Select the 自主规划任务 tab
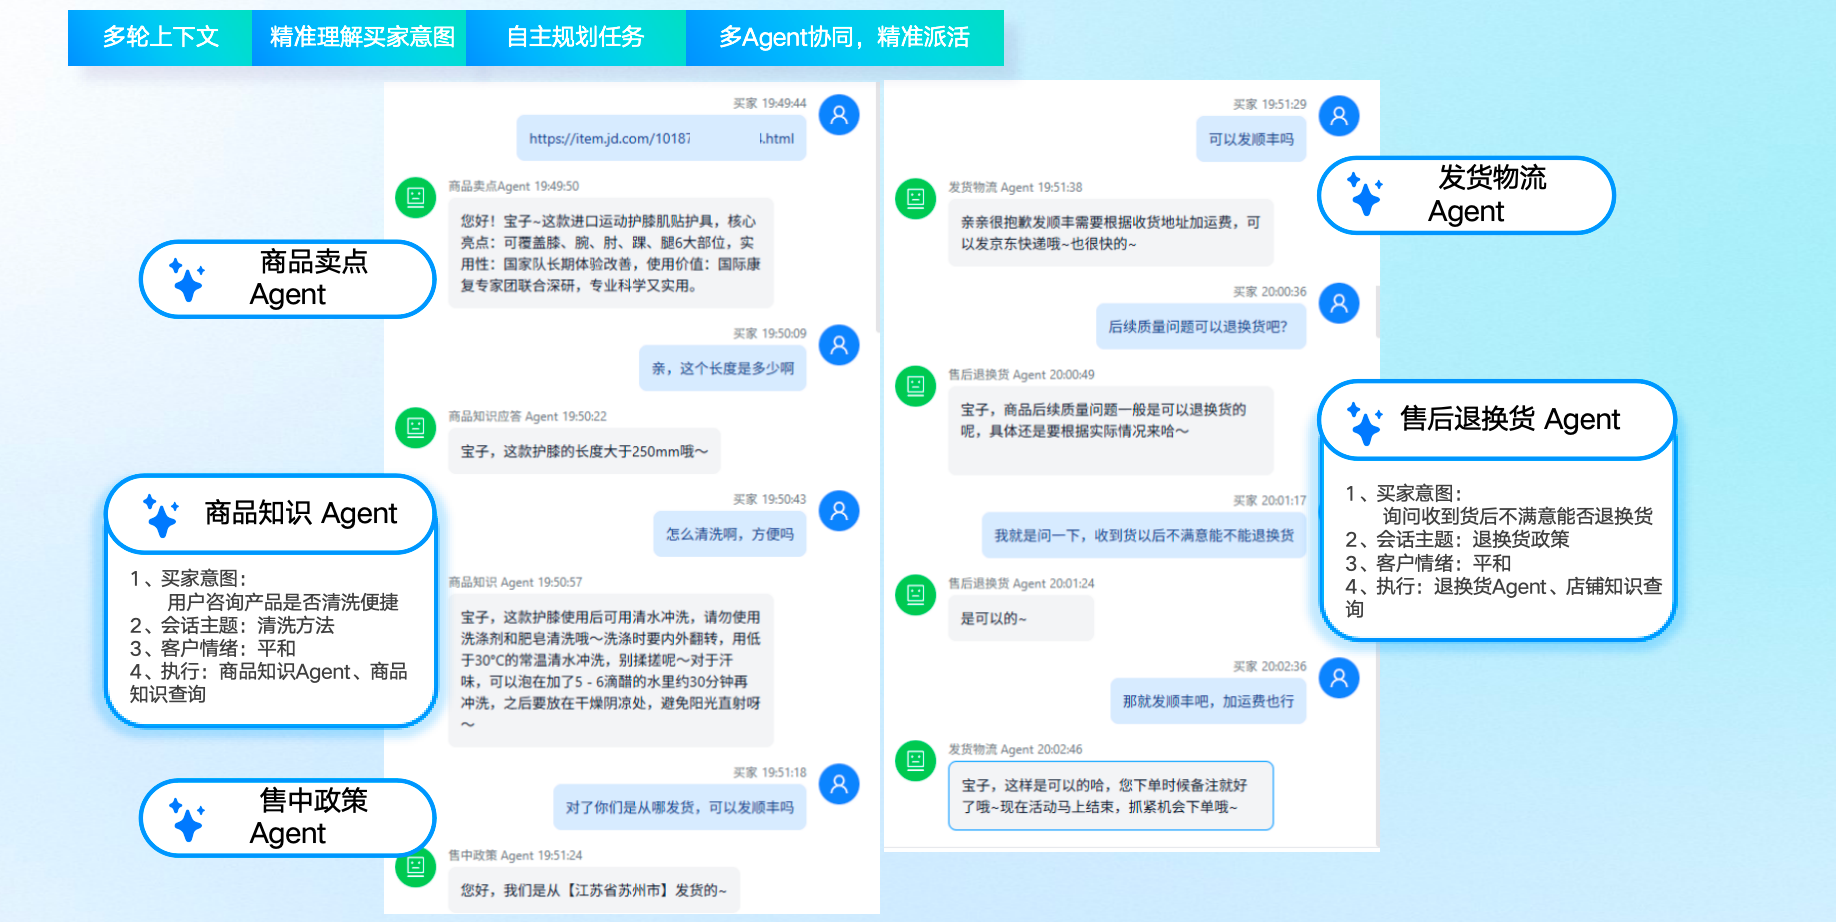This screenshot has width=1836, height=922. pos(577,36)
